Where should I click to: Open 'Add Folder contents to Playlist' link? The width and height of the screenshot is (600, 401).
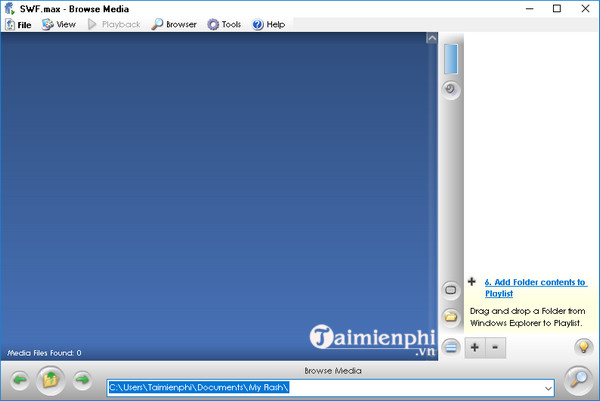[535, 288]
